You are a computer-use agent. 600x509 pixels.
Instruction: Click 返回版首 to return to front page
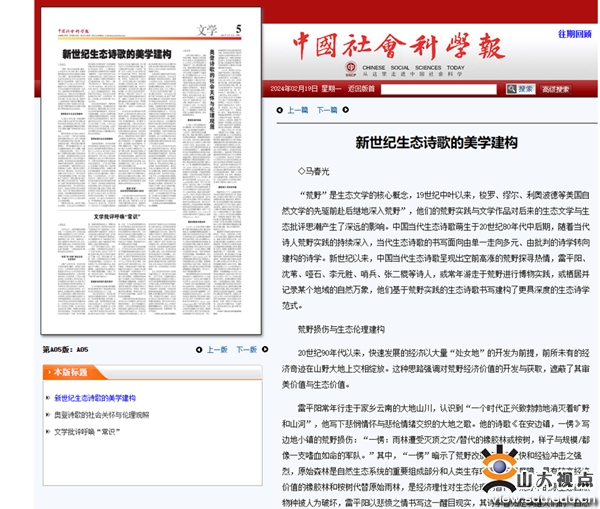point(361,89)
